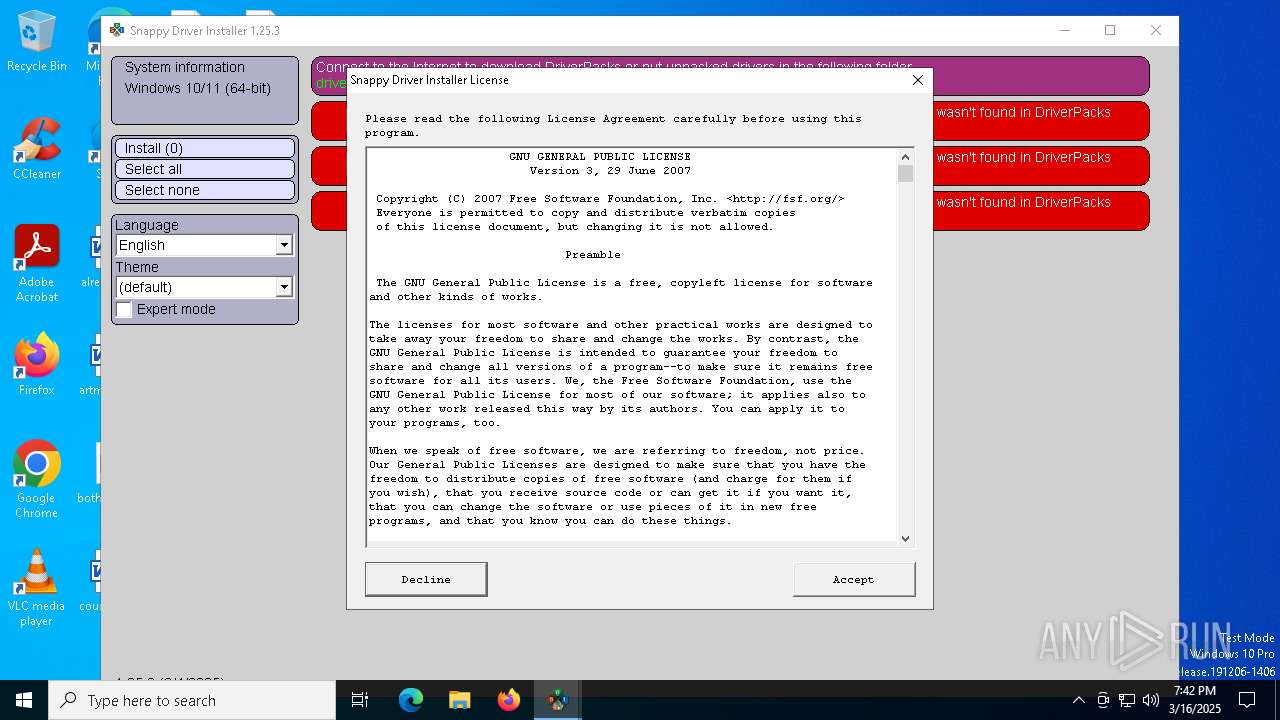1280x720 pixels.
Task: Open the notification center
Action: coord(1247,700)
